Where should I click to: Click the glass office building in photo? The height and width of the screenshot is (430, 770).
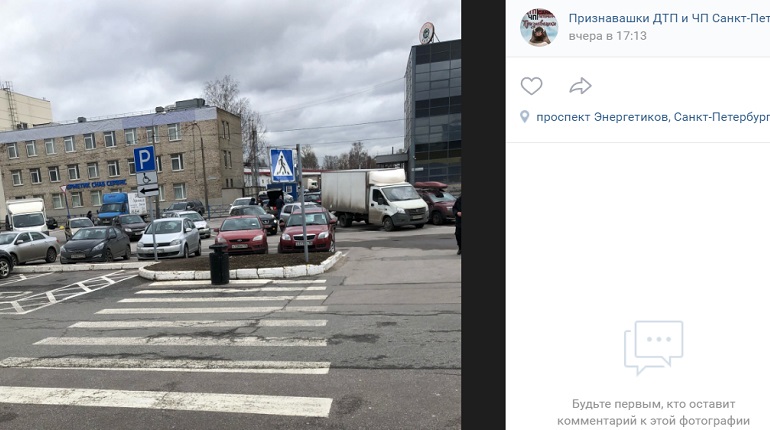coord(433,110)
